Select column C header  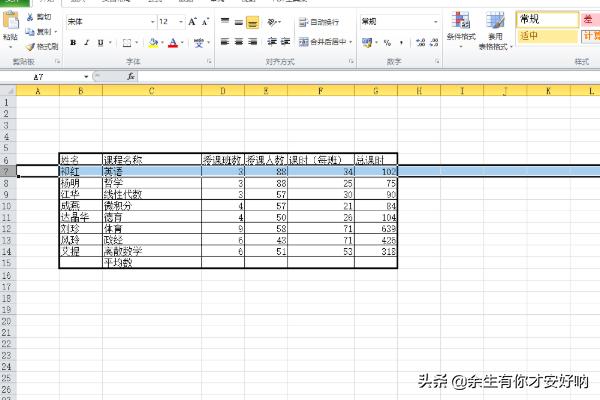pos(152,91)
